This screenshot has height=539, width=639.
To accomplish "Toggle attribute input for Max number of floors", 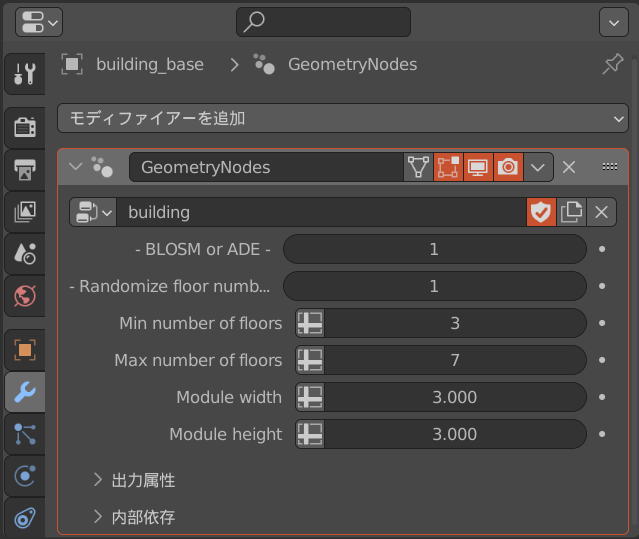I will point(310,360).
